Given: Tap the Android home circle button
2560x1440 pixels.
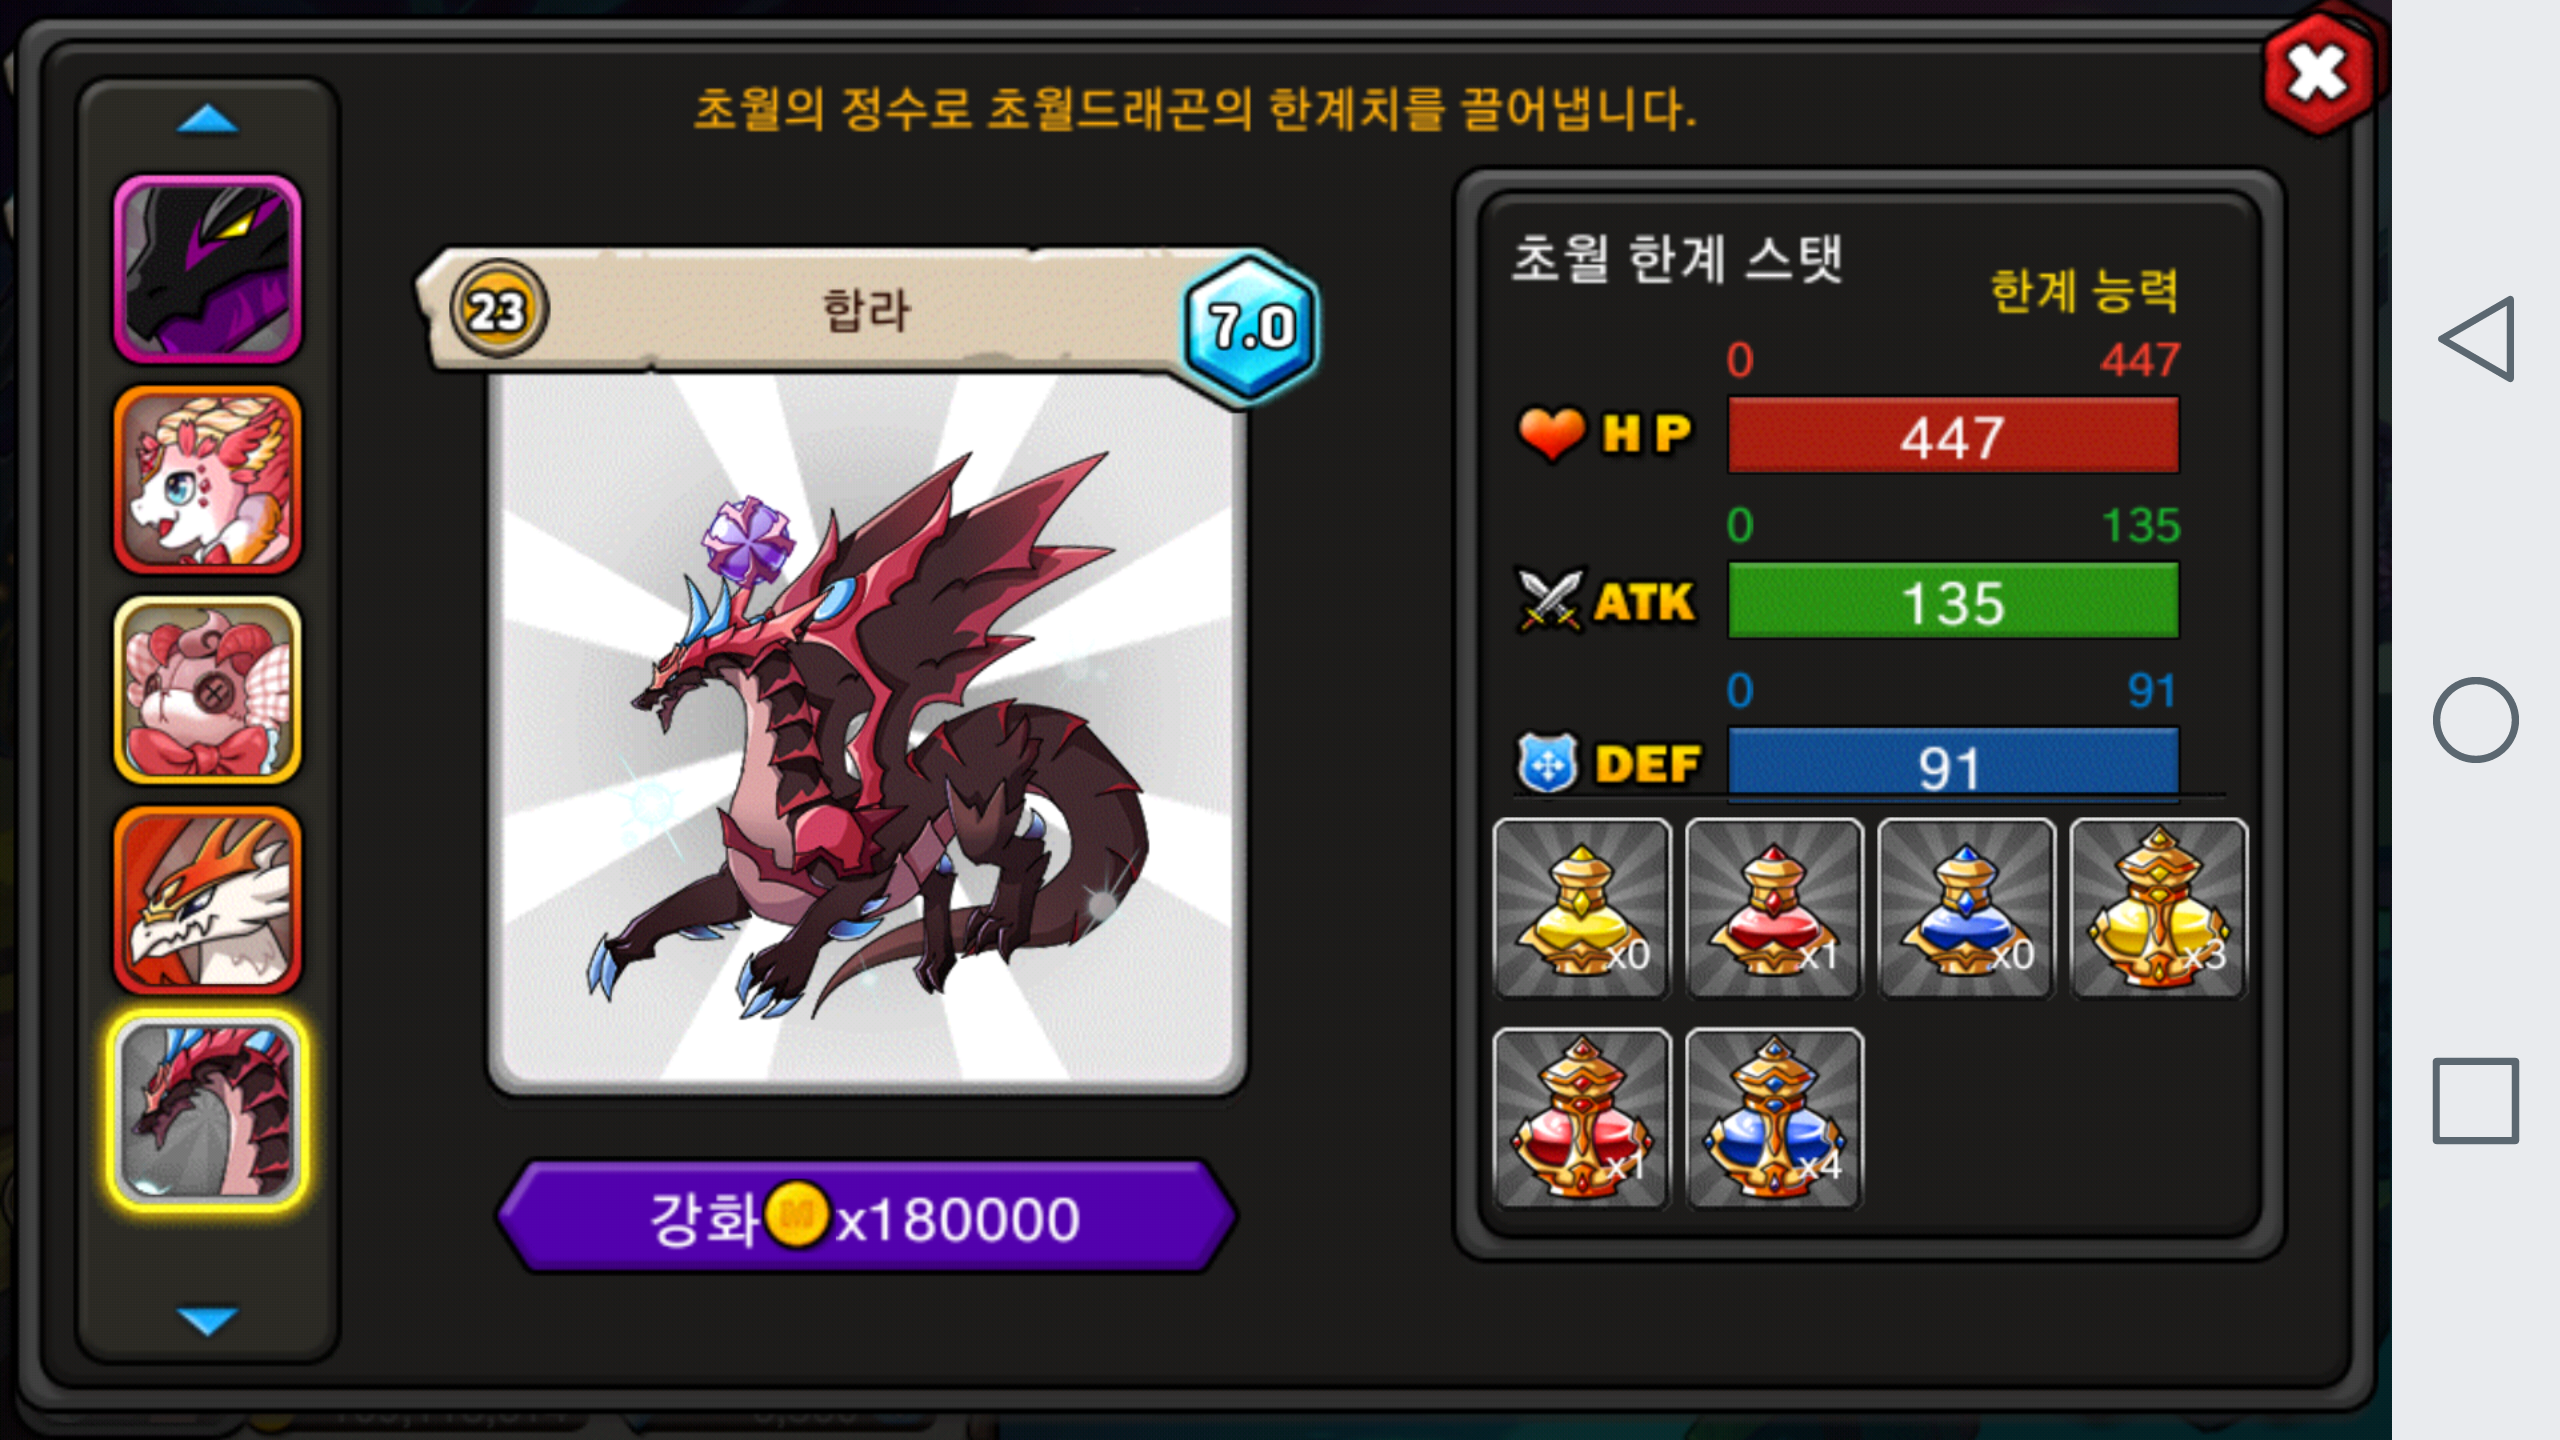Looking at the screenshot, I should coord(2475,720).
